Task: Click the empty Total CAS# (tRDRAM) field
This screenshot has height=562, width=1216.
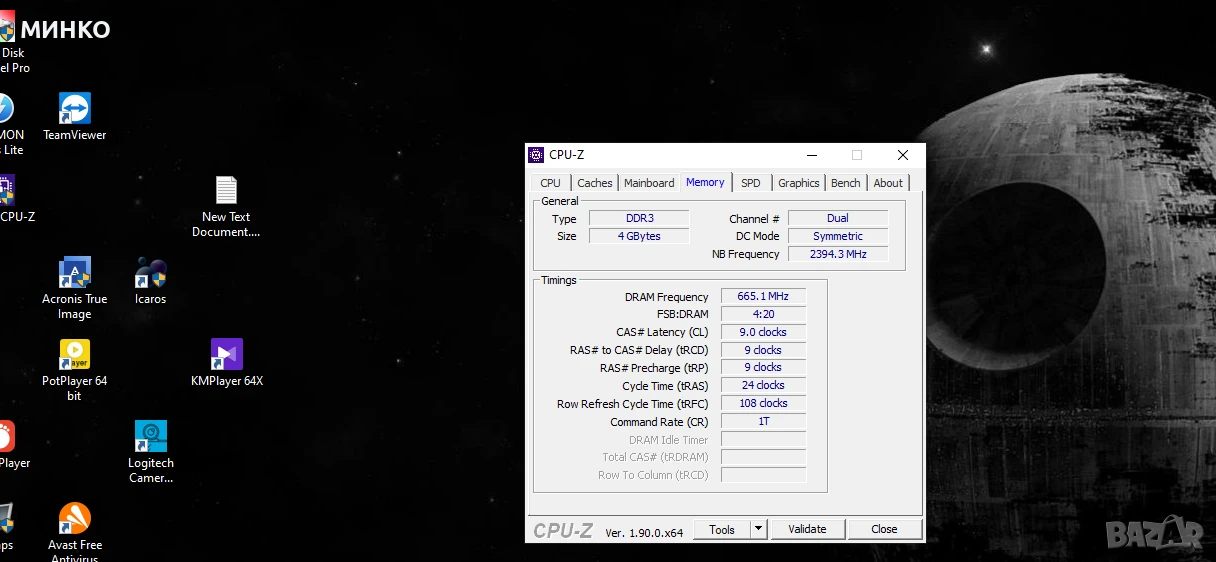Action: click(763, 457)
